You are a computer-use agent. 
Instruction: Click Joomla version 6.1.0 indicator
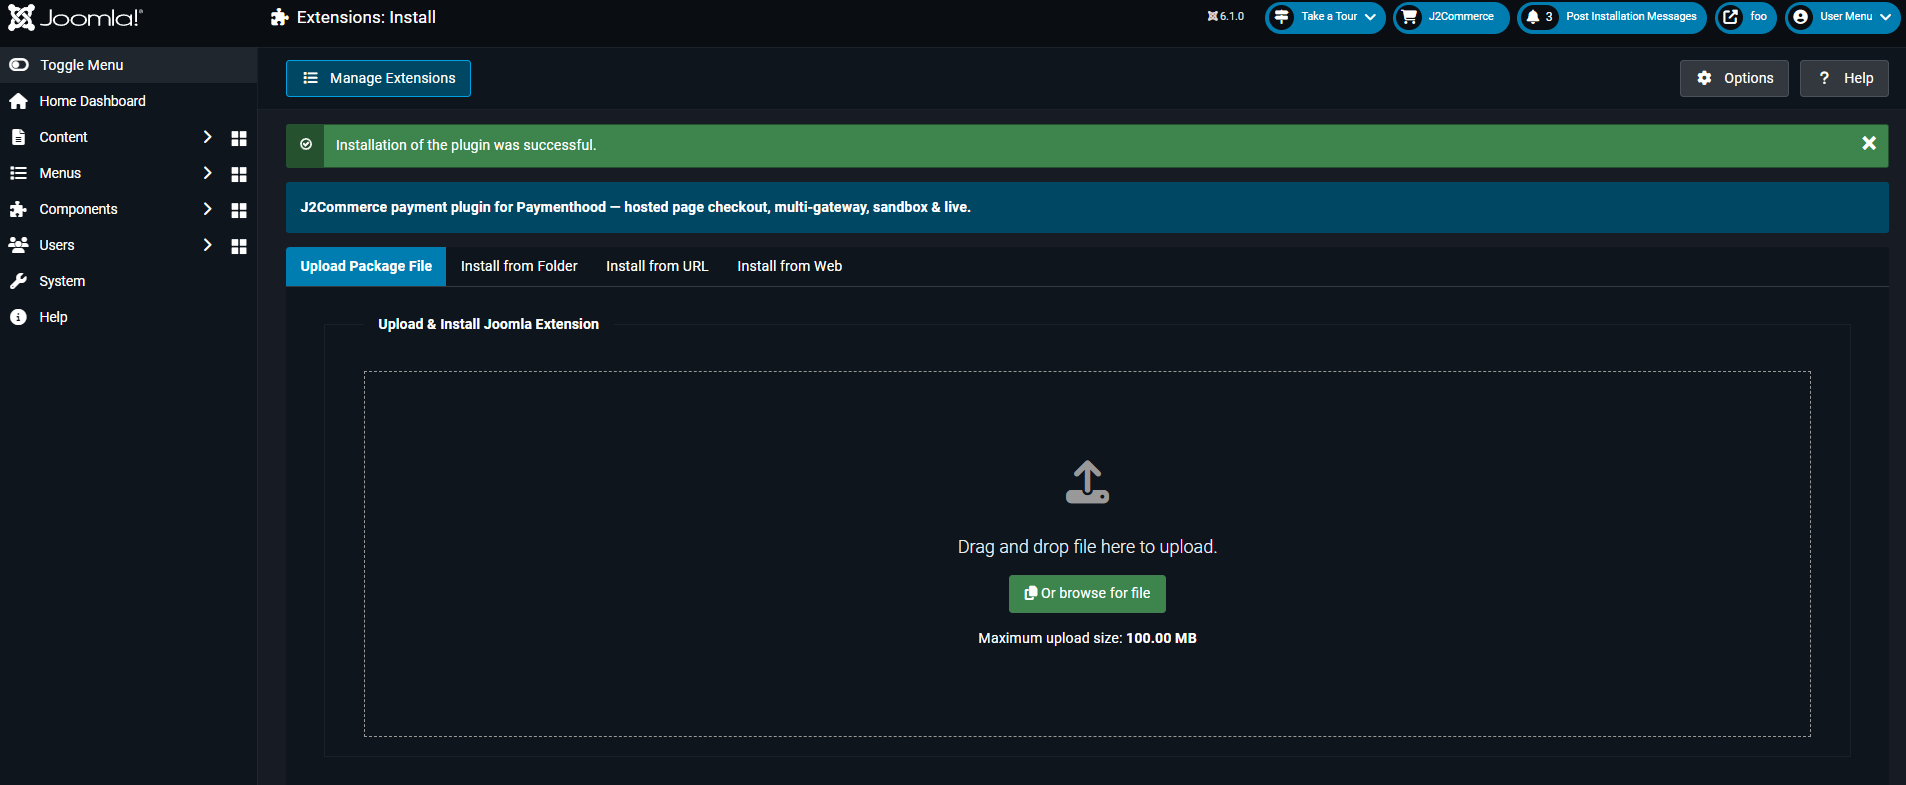[1225, 16]
